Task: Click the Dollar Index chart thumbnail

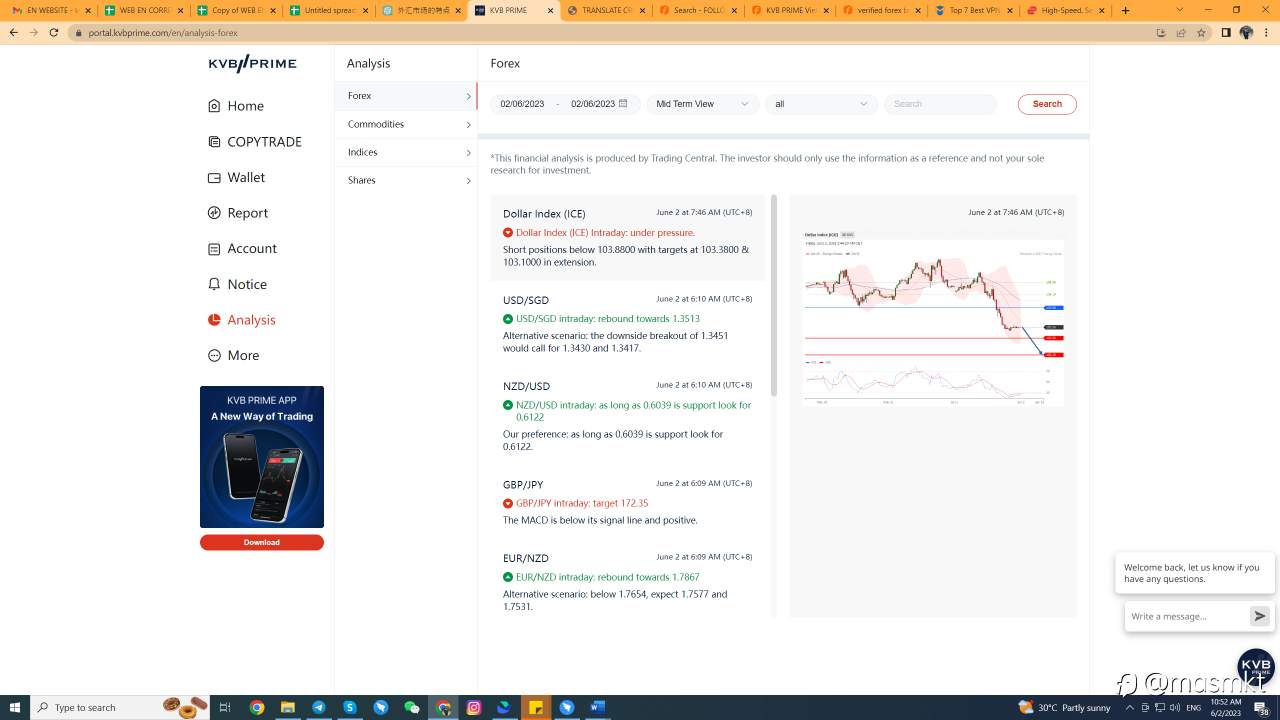Action: [933, 318]
